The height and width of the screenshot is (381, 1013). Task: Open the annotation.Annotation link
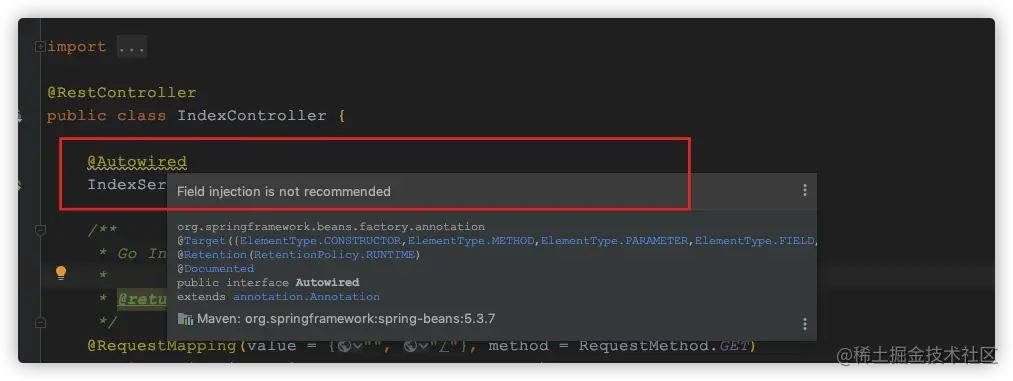(x=306, y=297)
